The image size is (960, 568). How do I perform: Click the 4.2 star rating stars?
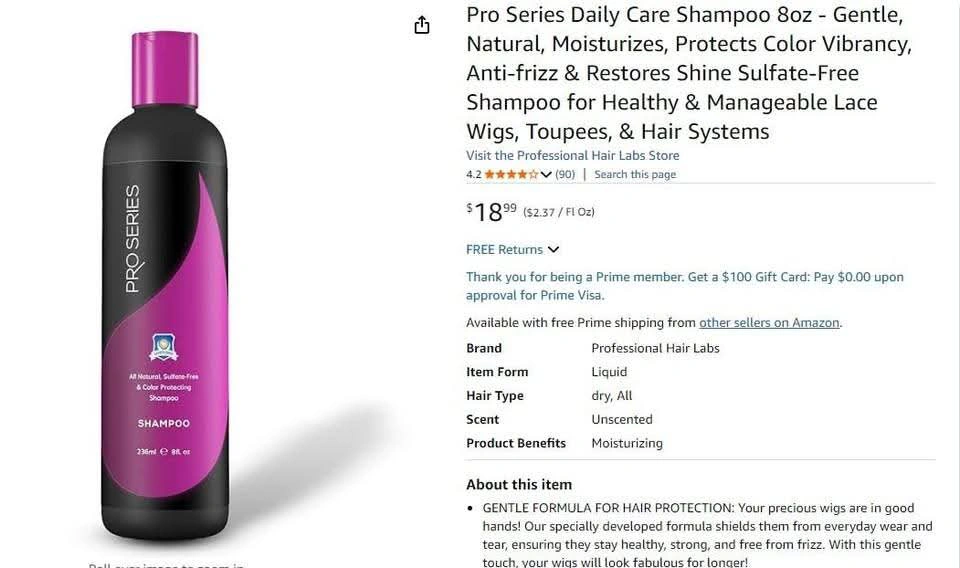(x=511, y=174)
